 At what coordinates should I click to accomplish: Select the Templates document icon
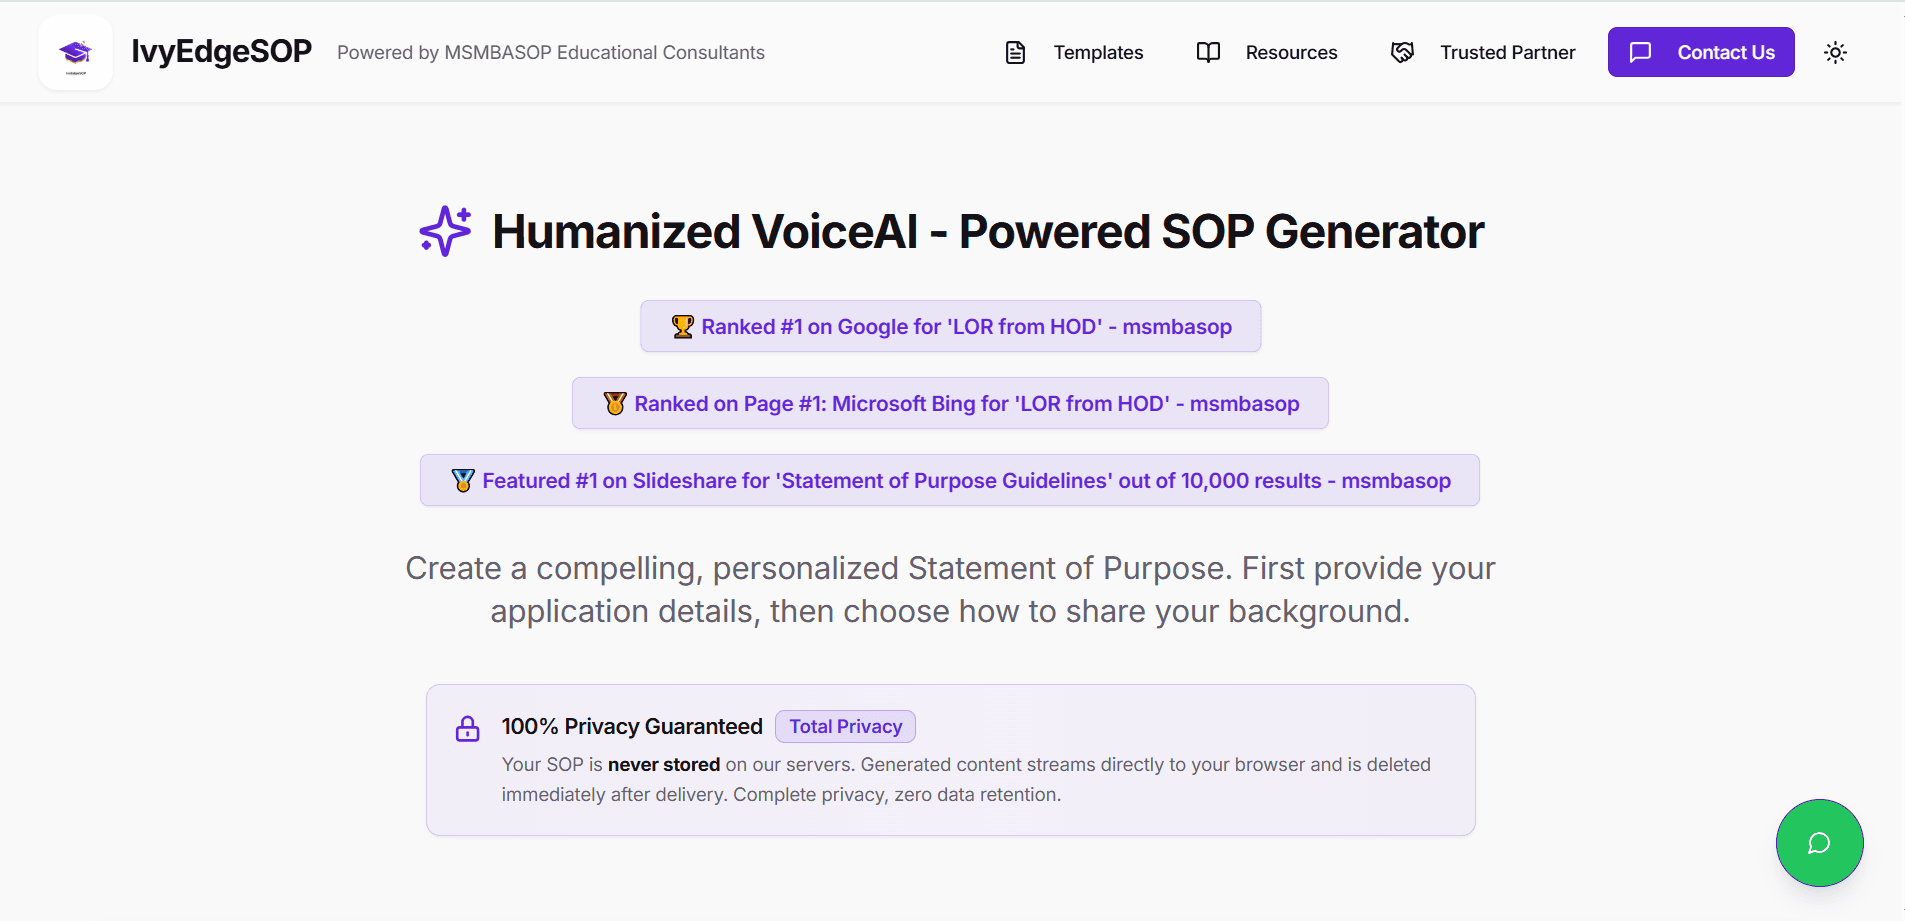pos(1016,52)
